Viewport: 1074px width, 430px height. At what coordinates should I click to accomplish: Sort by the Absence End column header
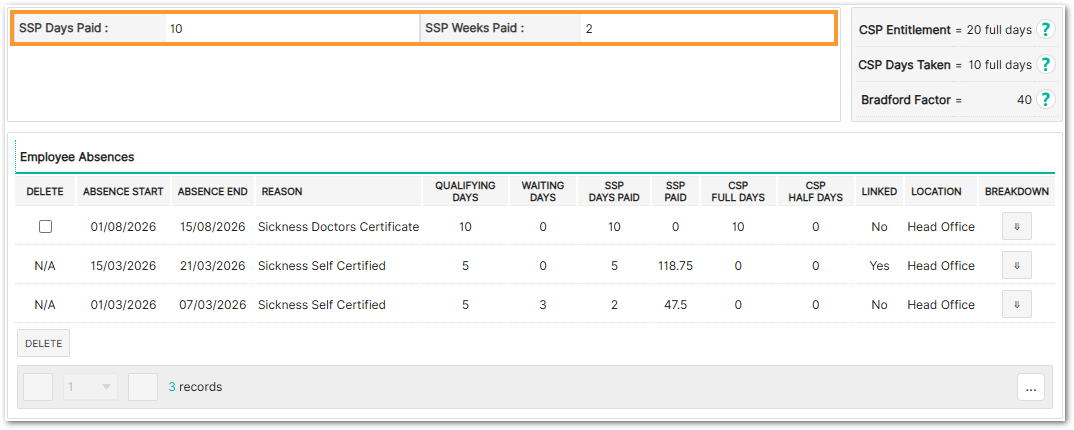coord(212,192)
